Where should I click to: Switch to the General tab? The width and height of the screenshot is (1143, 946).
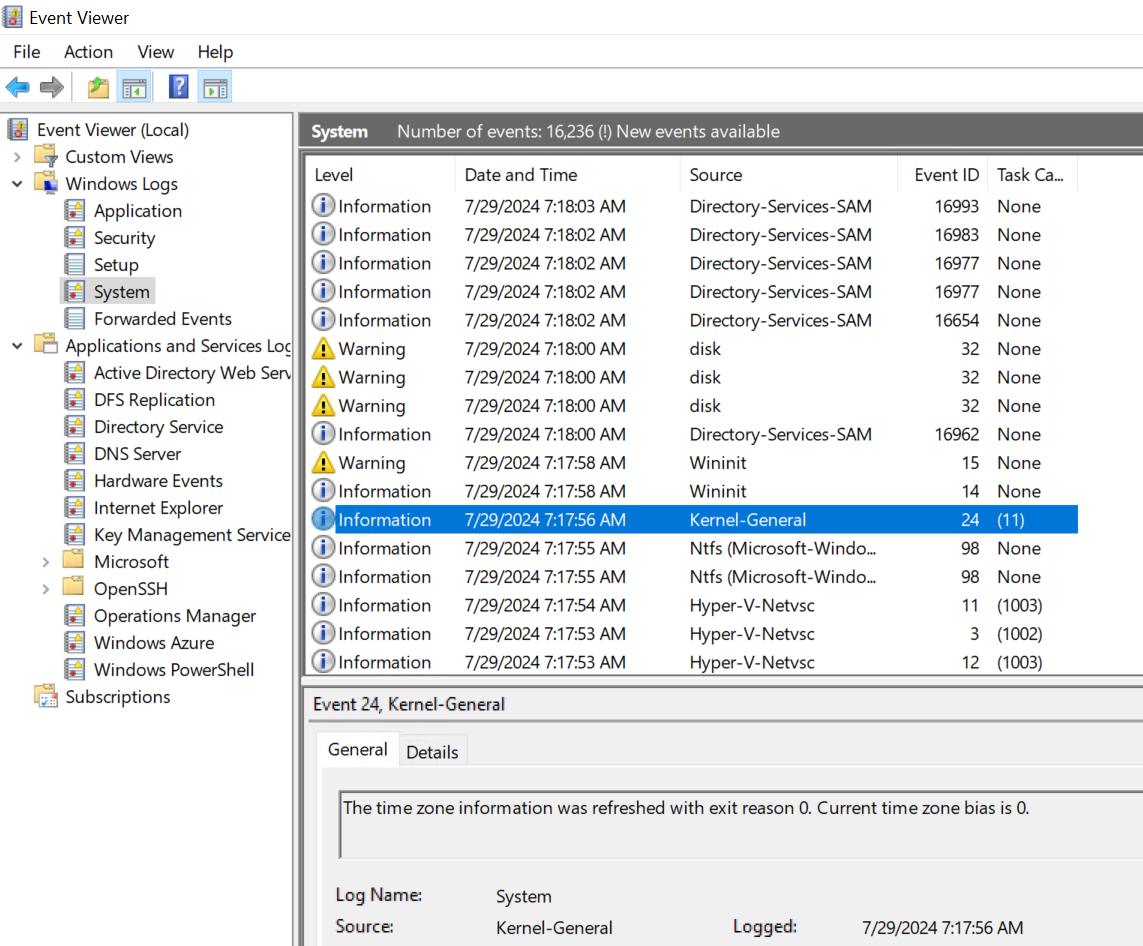click(x=357, y=749)
